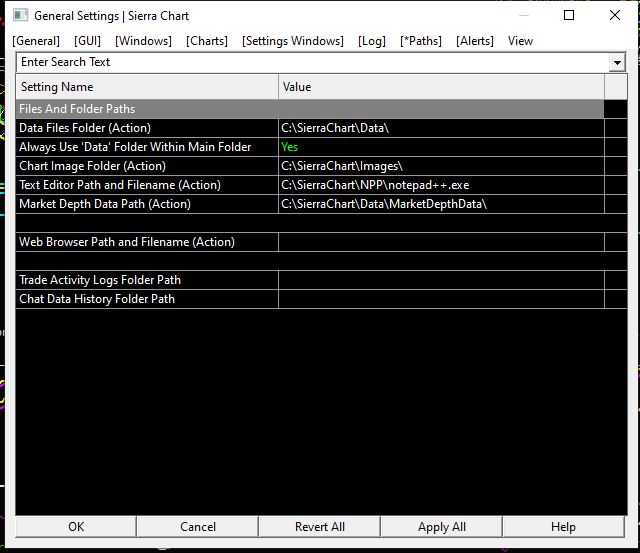Open Help for General Settings
Image resolution: width=640 pixels, height=553 pixels.
tap(563, 527)
